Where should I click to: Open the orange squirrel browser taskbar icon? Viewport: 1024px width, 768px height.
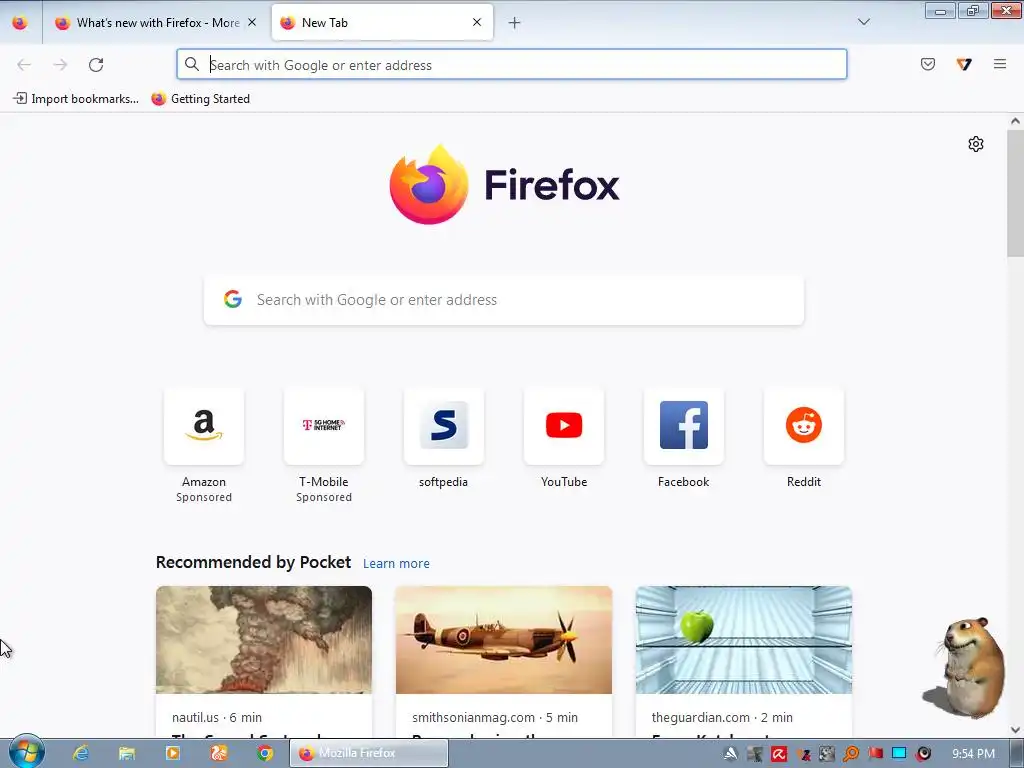point(219,753)
